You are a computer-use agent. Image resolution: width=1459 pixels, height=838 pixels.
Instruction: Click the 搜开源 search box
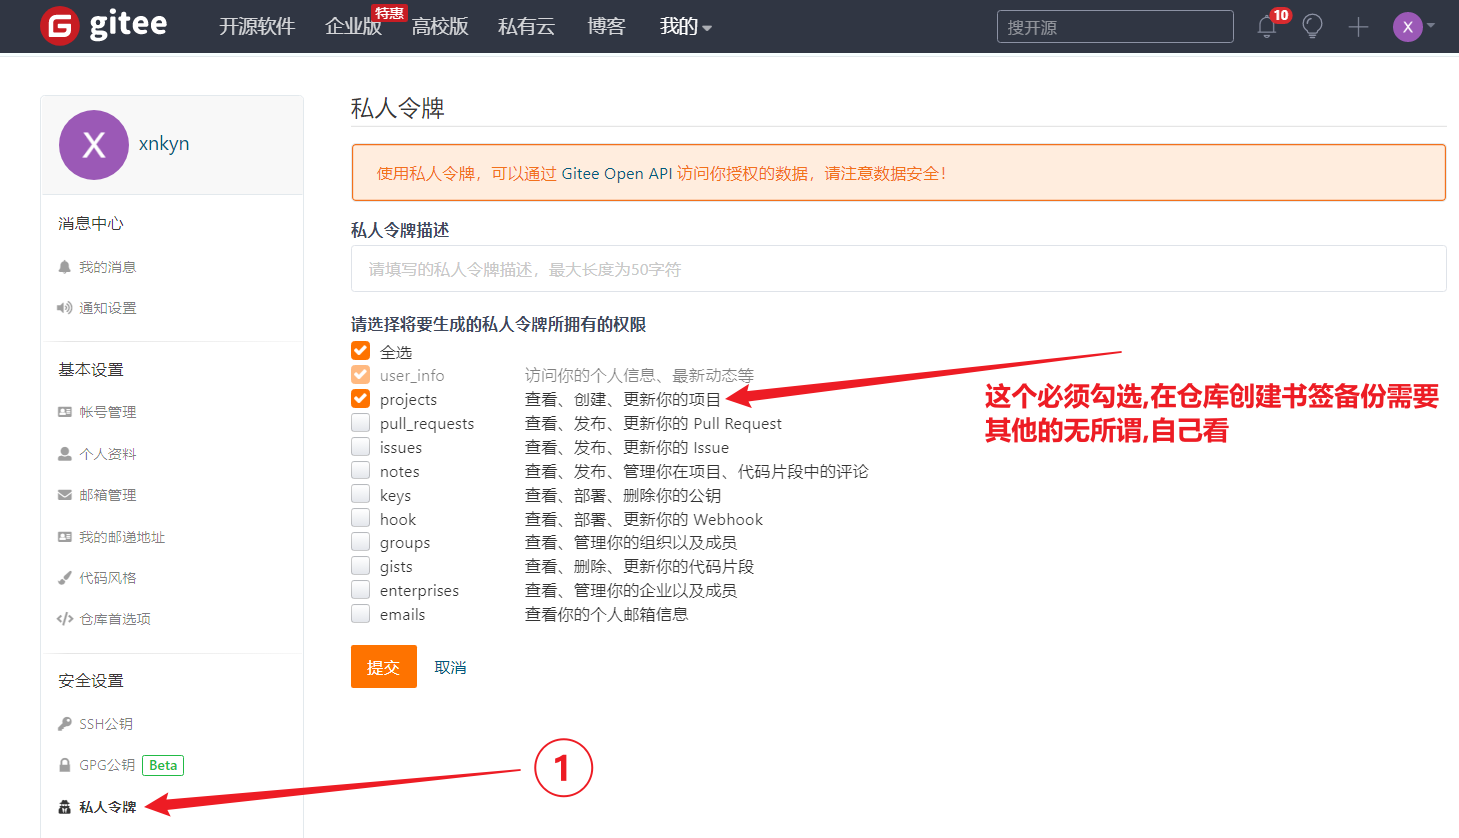point(1114,27)
